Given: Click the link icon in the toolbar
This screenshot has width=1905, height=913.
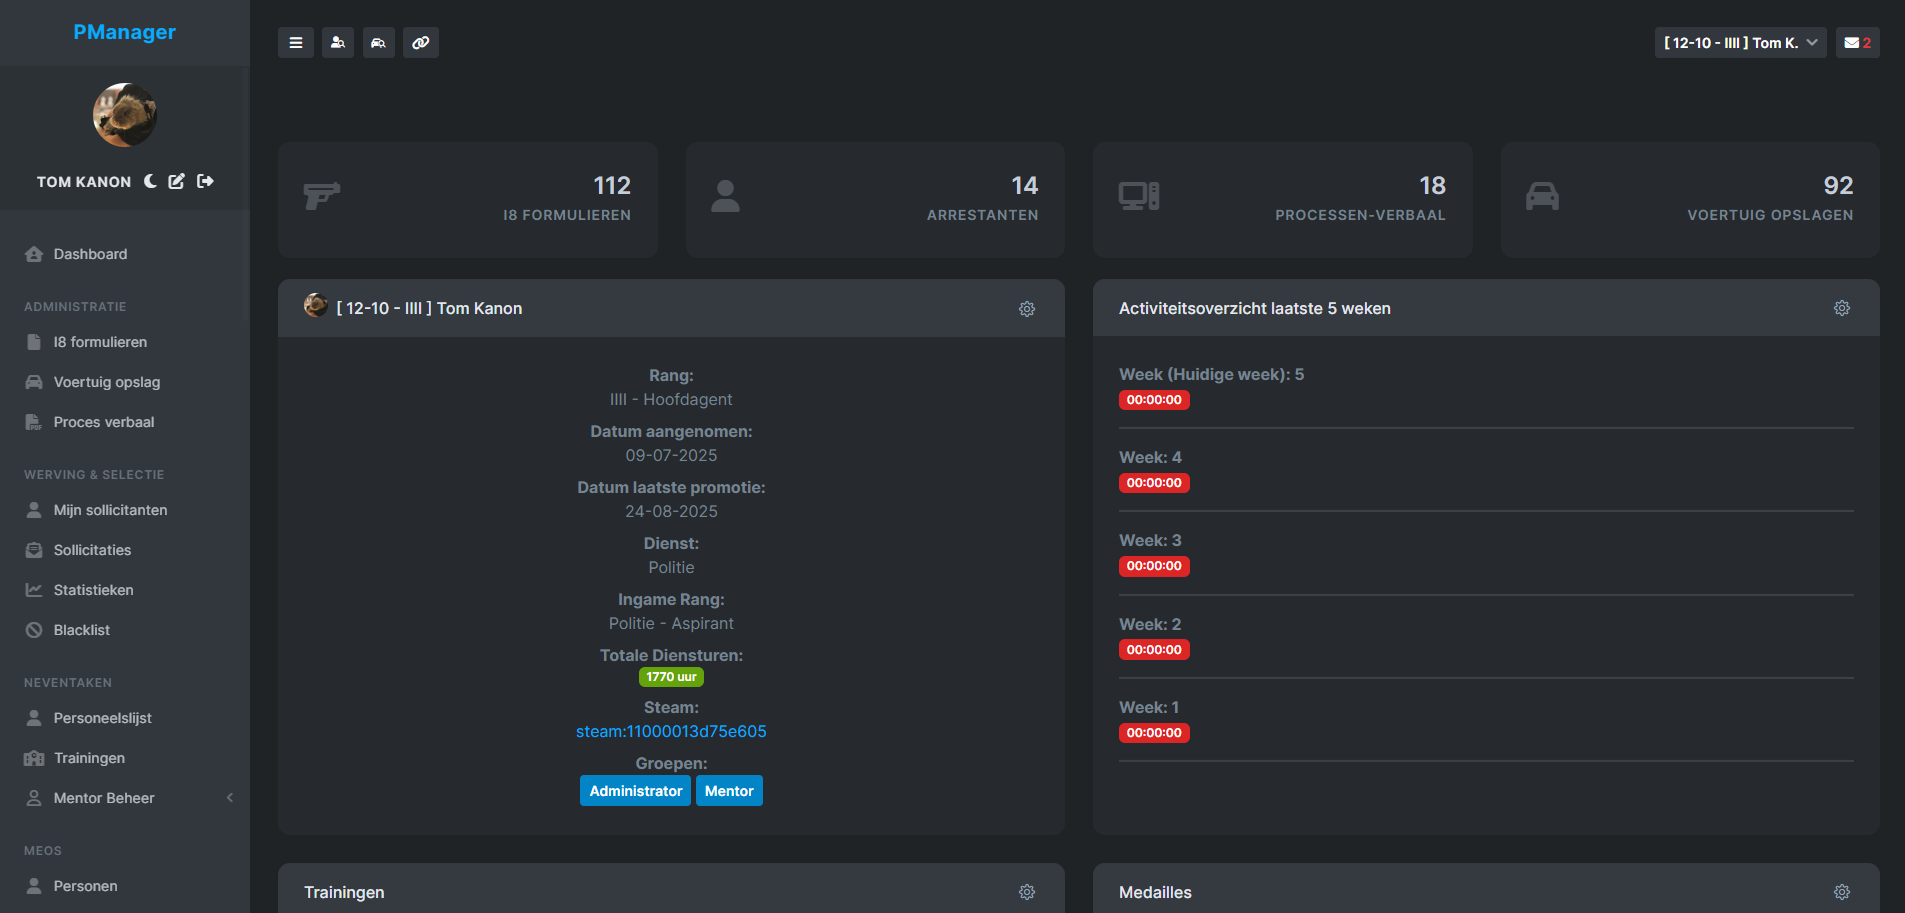Looking at the screenshot, I should (420, 42).
